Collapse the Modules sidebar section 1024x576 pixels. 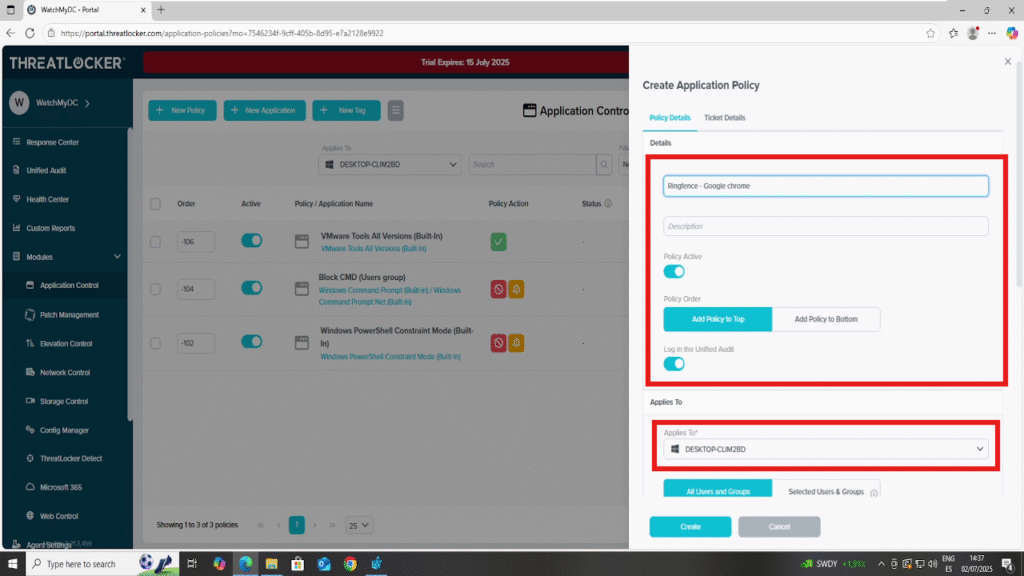click(117, 257)
